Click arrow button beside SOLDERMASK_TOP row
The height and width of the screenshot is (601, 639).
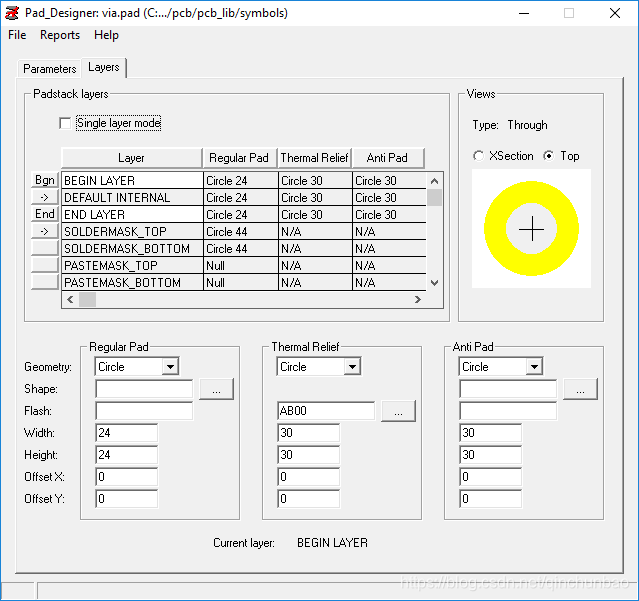pos(45,231)
